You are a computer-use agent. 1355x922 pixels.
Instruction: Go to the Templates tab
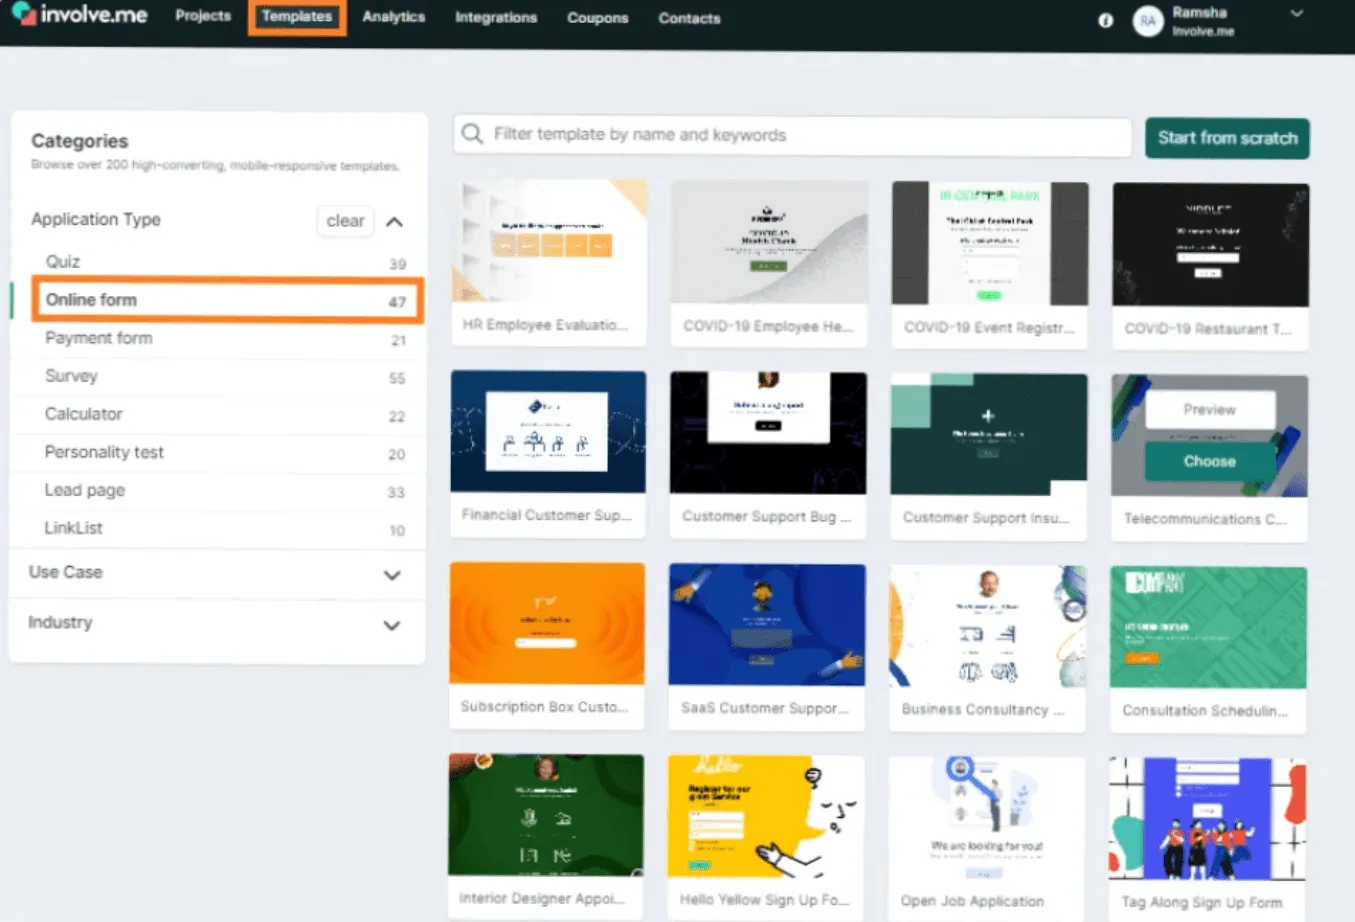tap(297, 17)
